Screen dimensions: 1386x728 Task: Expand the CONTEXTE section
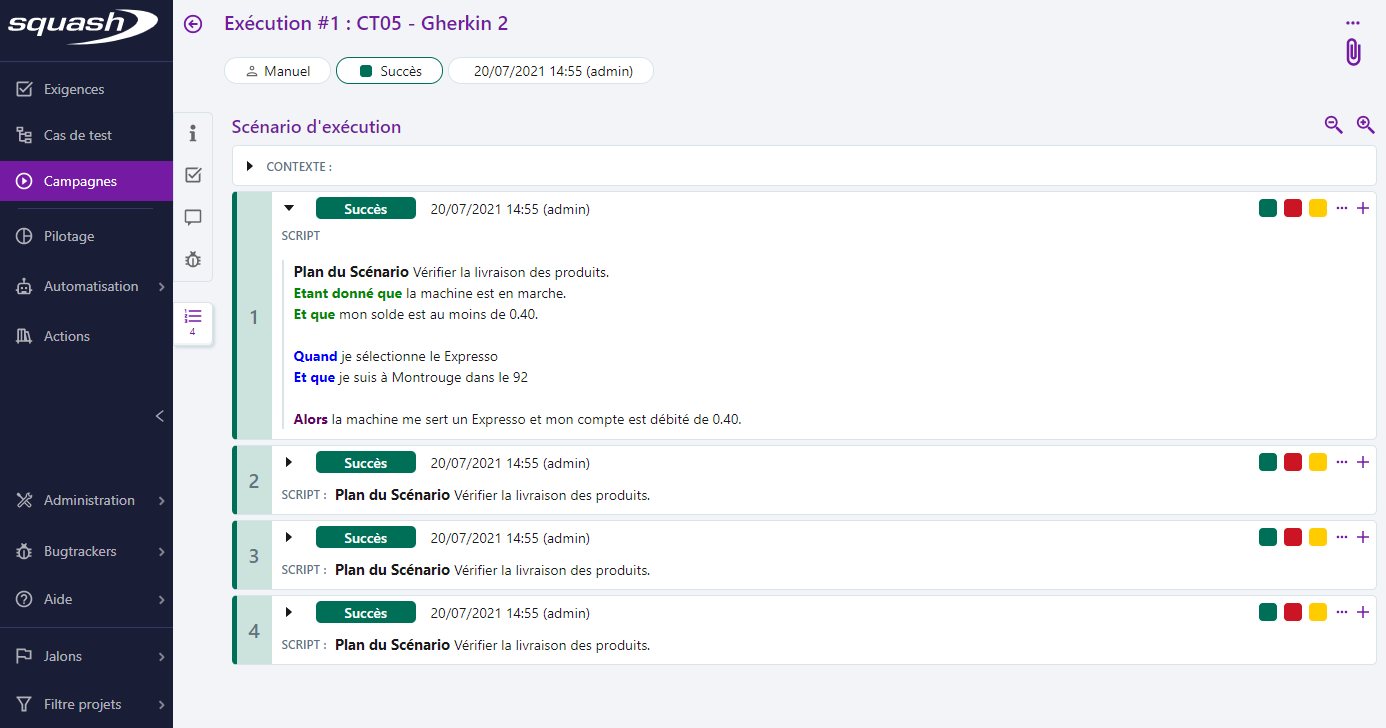(250, 166)
